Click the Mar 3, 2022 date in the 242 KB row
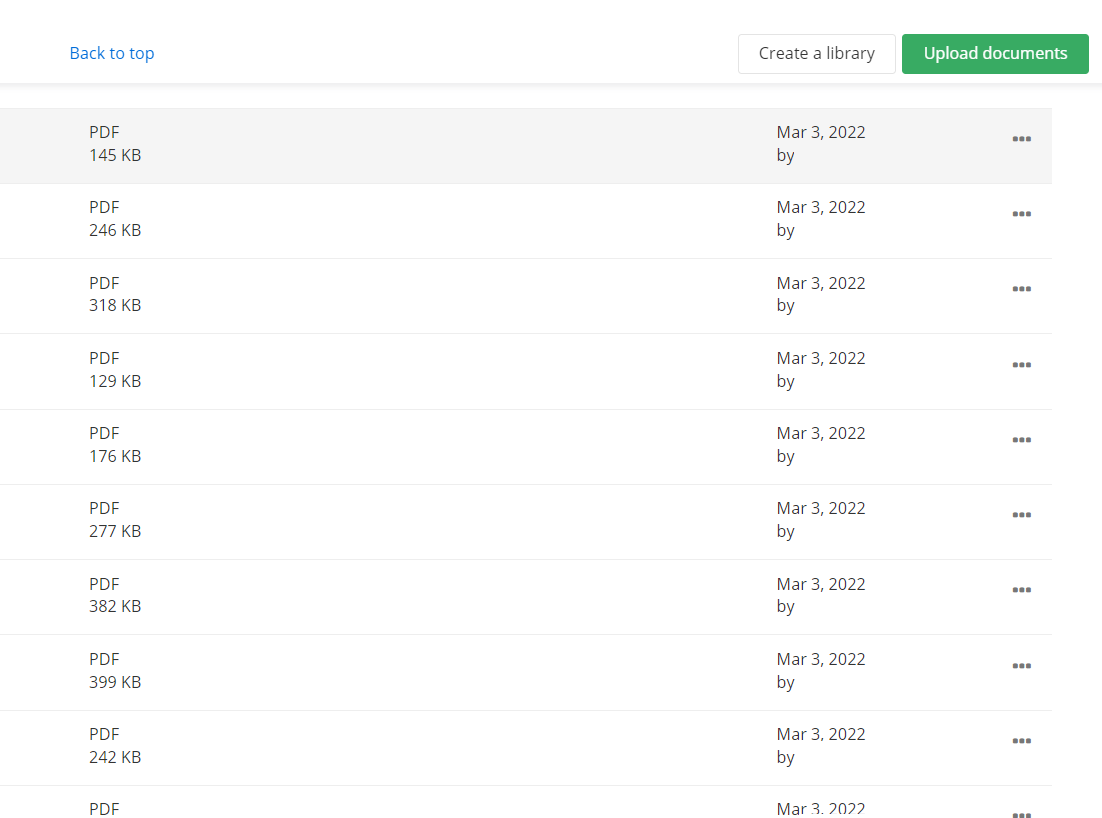Screen dimensions: 1102x818 click(x=821, y=735)
